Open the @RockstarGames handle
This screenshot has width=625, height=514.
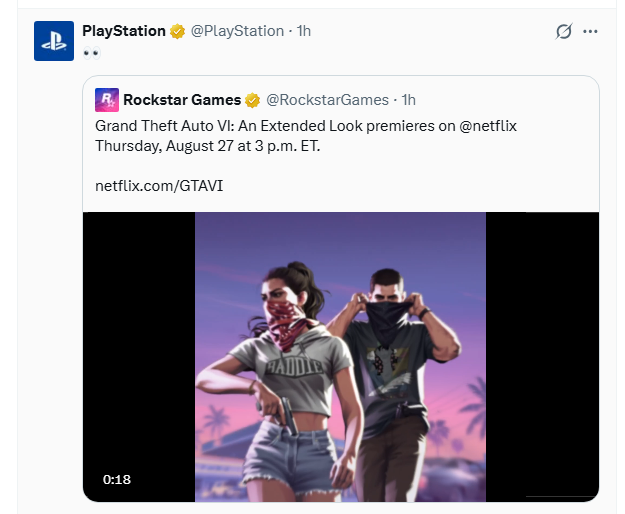point(327,100)
